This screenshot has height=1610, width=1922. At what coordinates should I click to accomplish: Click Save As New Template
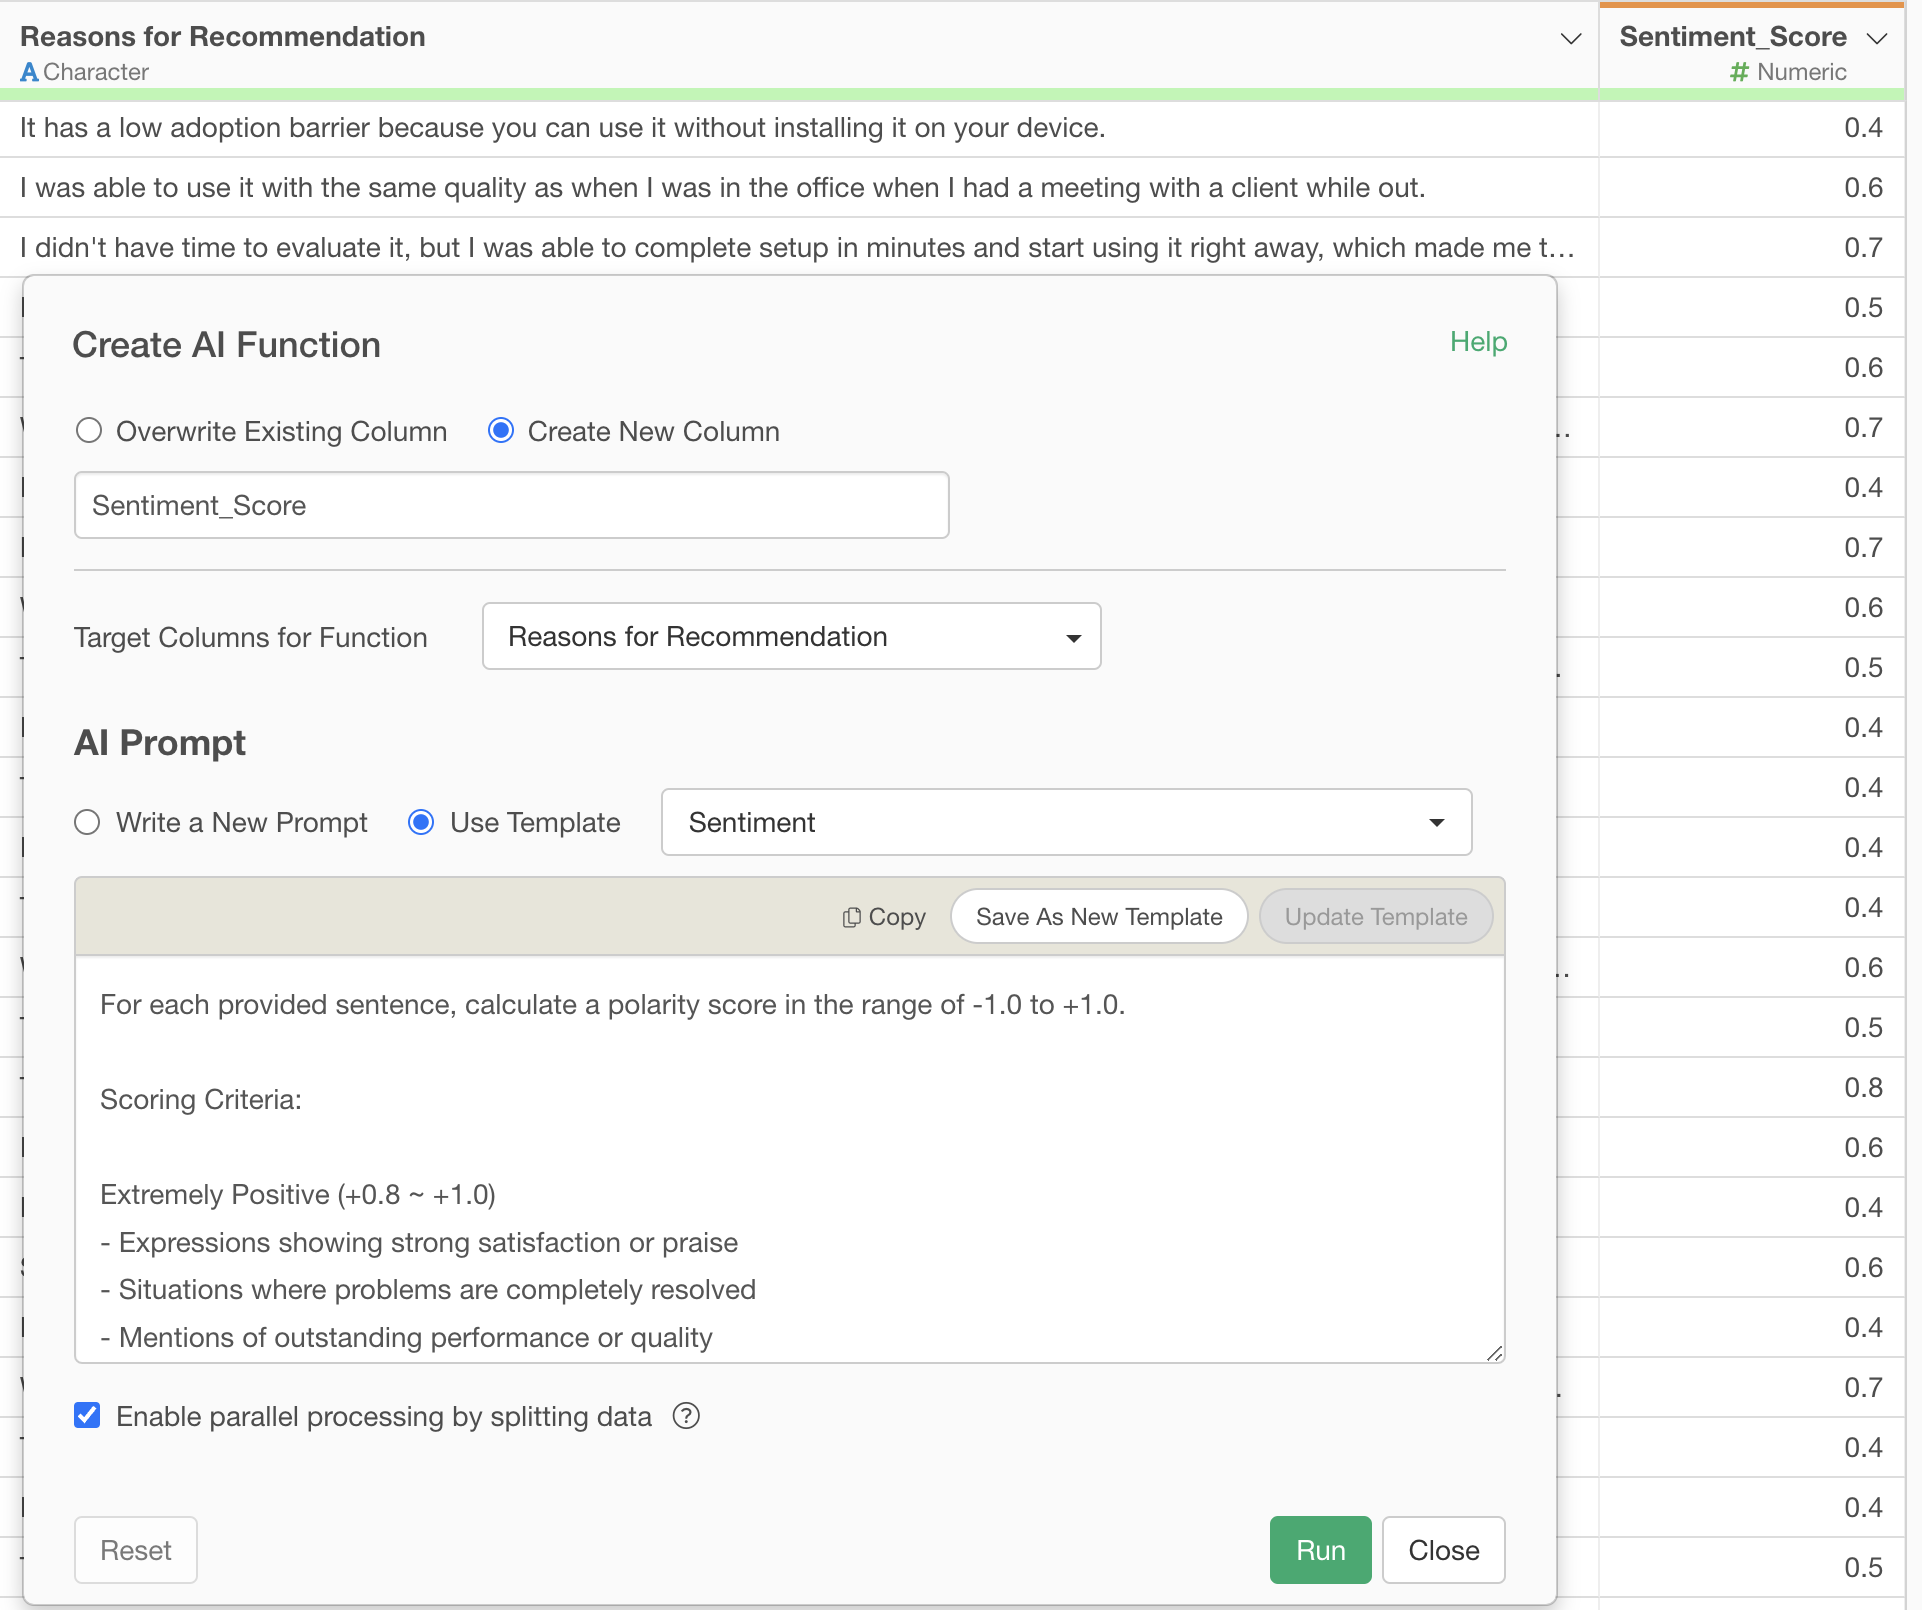(x=1099, y=917)
